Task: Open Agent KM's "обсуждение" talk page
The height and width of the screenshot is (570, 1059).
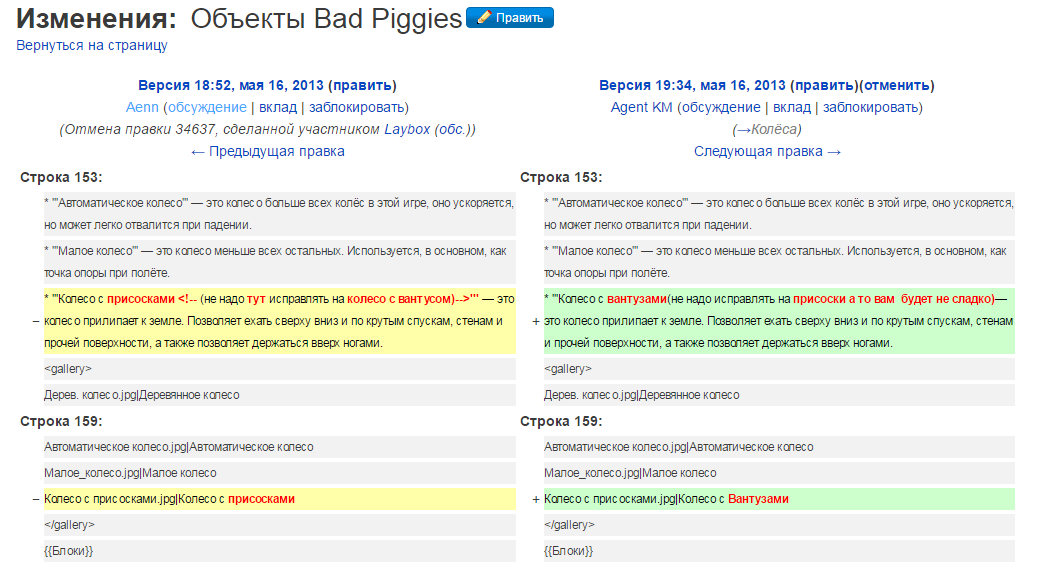Action: pyautogui.click(x=721, y=107)
